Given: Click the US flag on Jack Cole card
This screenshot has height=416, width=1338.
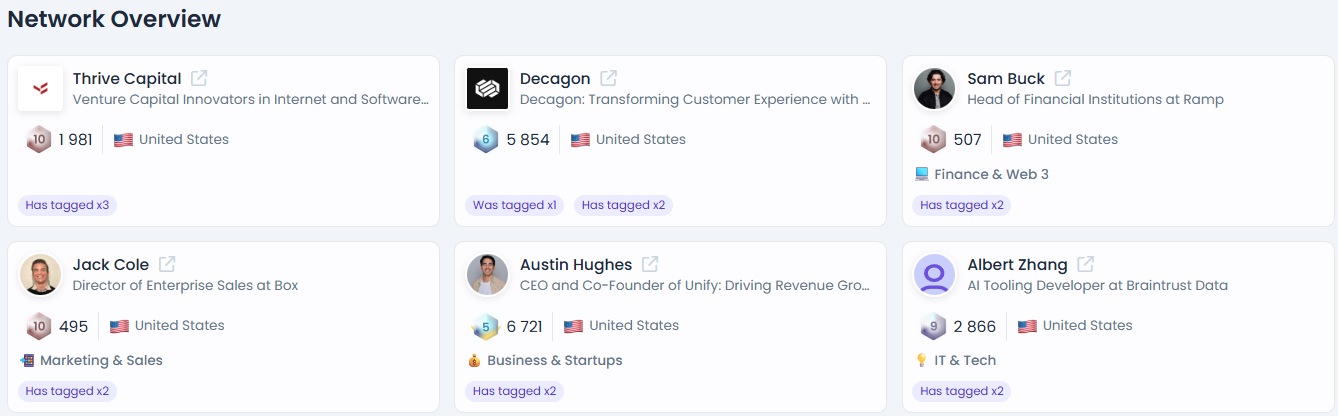Looking at the screenshot, I should point(119,326).
